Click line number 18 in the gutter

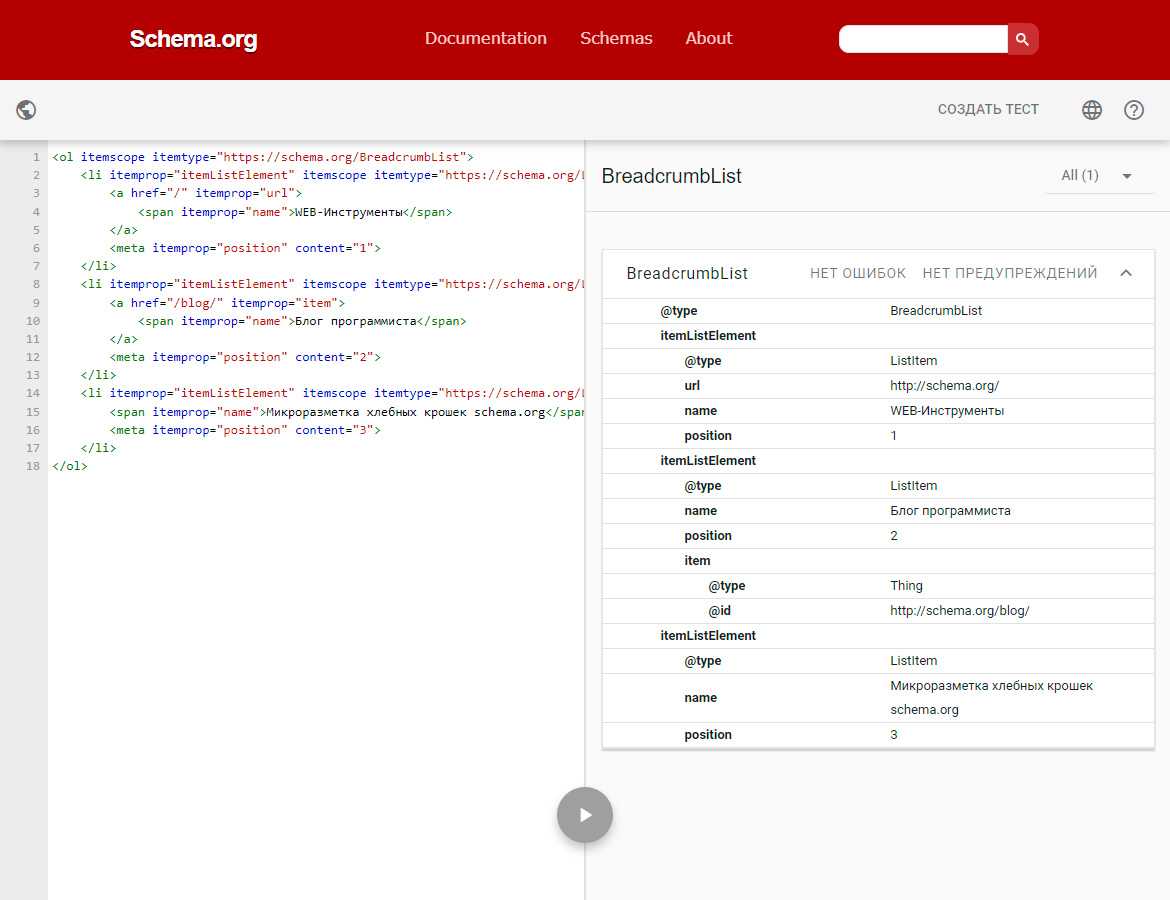point(33,466)
